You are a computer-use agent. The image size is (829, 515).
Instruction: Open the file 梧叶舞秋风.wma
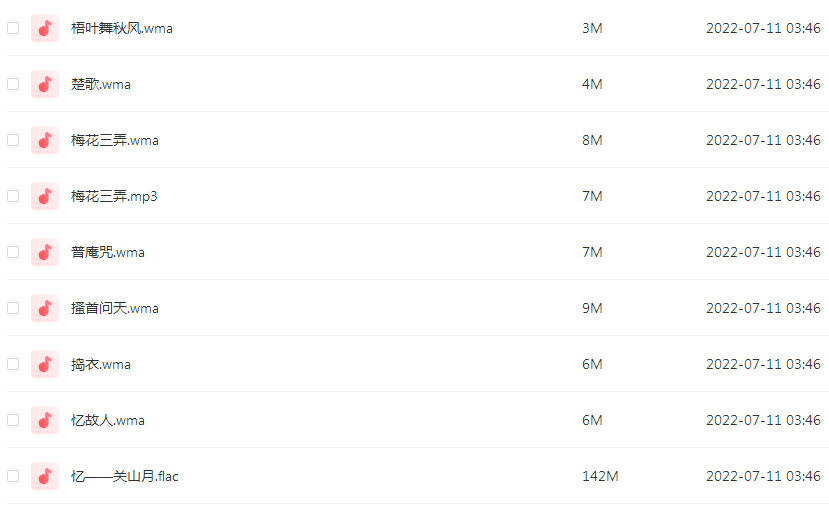[x=122, y=28]
